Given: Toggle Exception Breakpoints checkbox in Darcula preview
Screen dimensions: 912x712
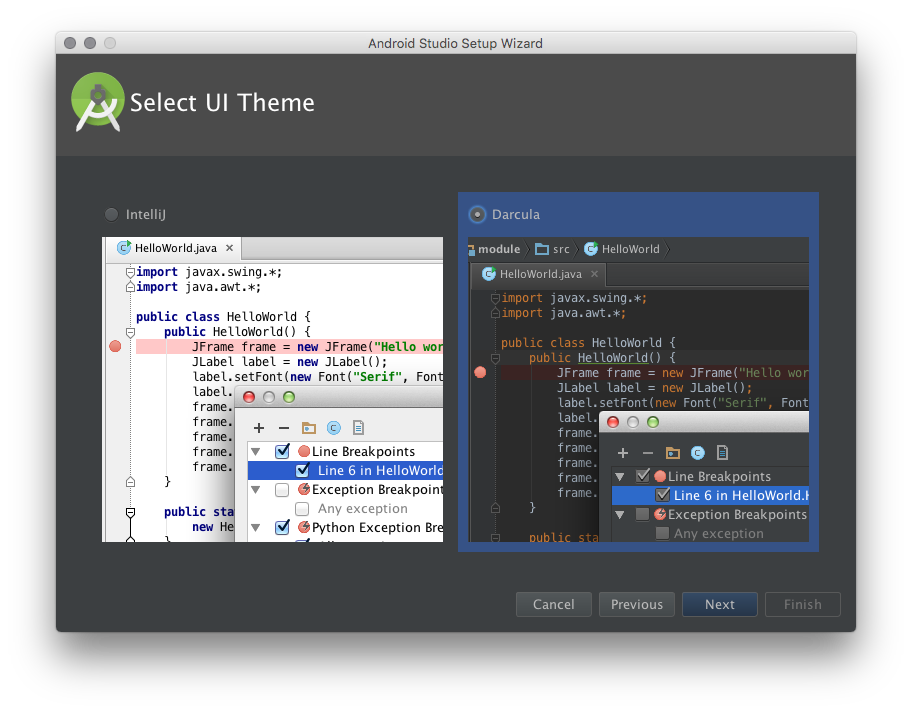Looking at the screenshot, I should [643, 515].
